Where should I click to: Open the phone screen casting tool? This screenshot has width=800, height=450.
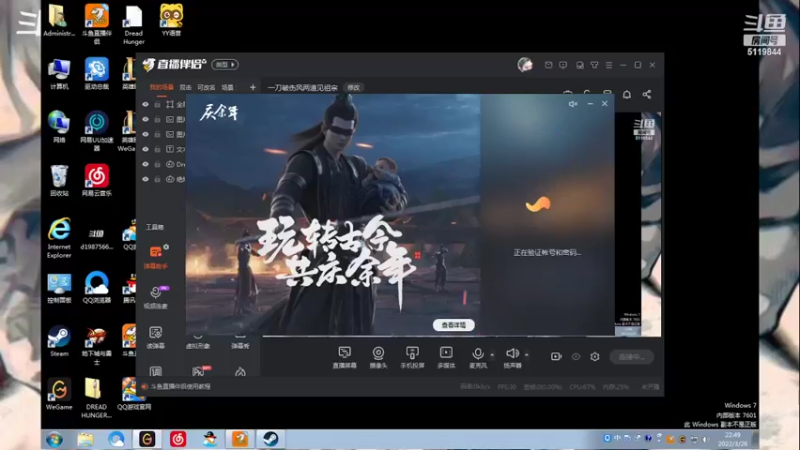[x=412, y=357]
